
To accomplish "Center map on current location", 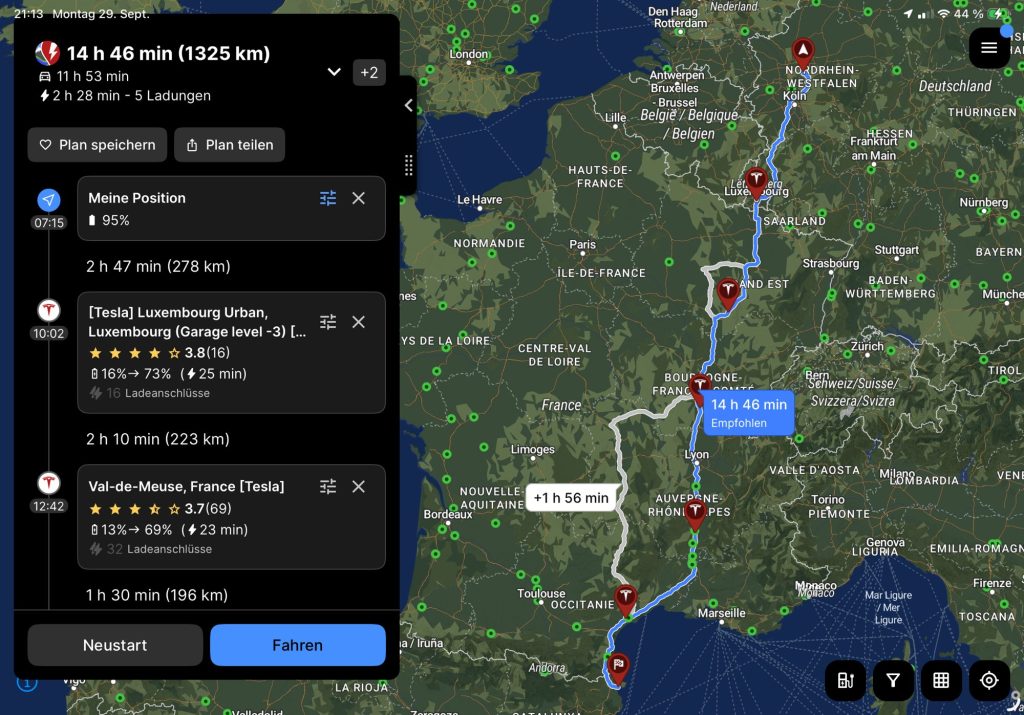I will [x=989, y=681].
